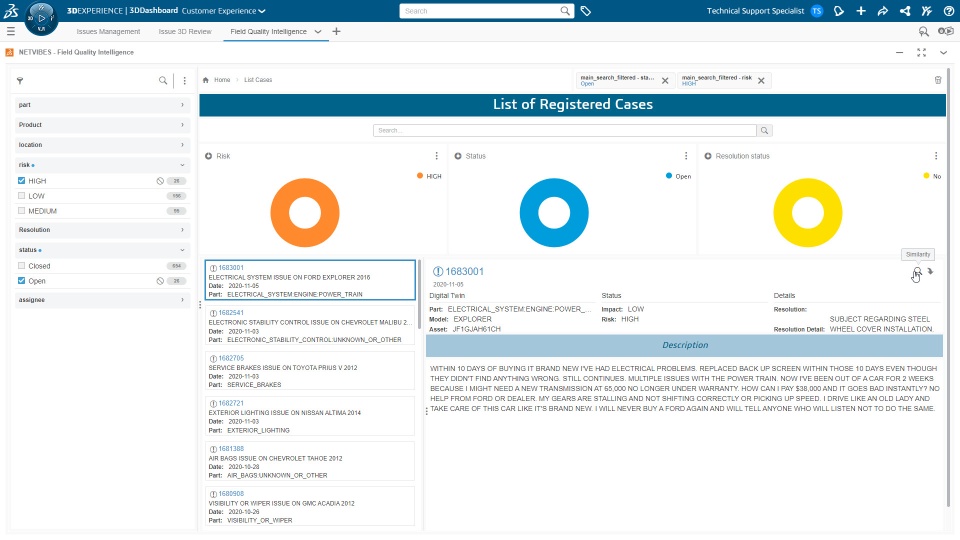Open case 1680908 link
The image size is (960, 540).
231,493
